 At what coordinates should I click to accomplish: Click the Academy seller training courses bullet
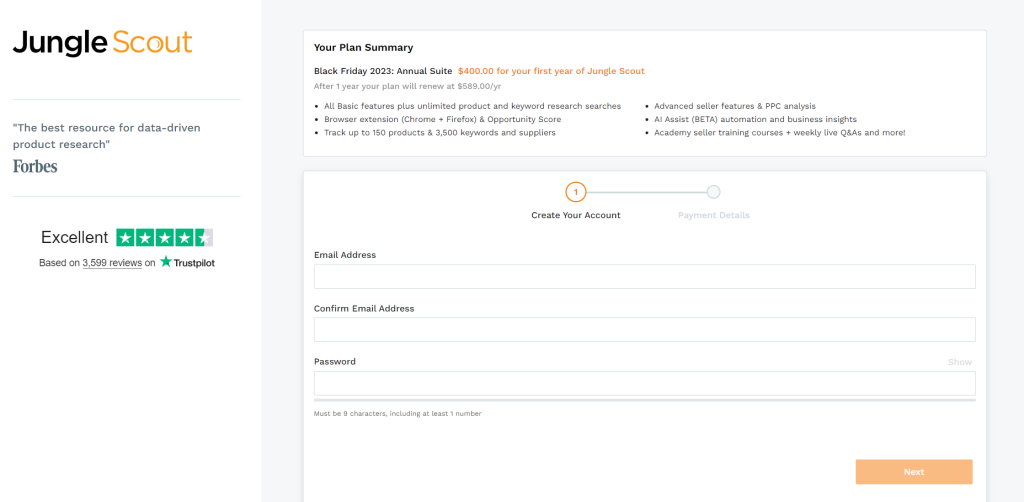[x=780, y=133]
